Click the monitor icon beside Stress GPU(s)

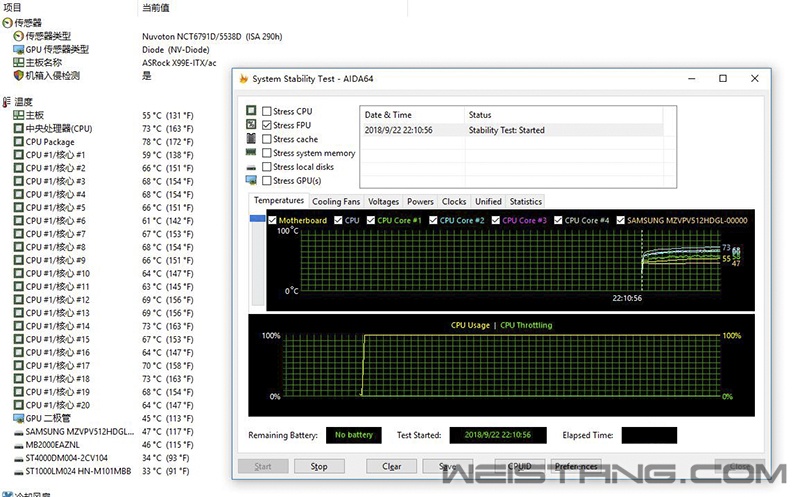click(x=251, y=181)
